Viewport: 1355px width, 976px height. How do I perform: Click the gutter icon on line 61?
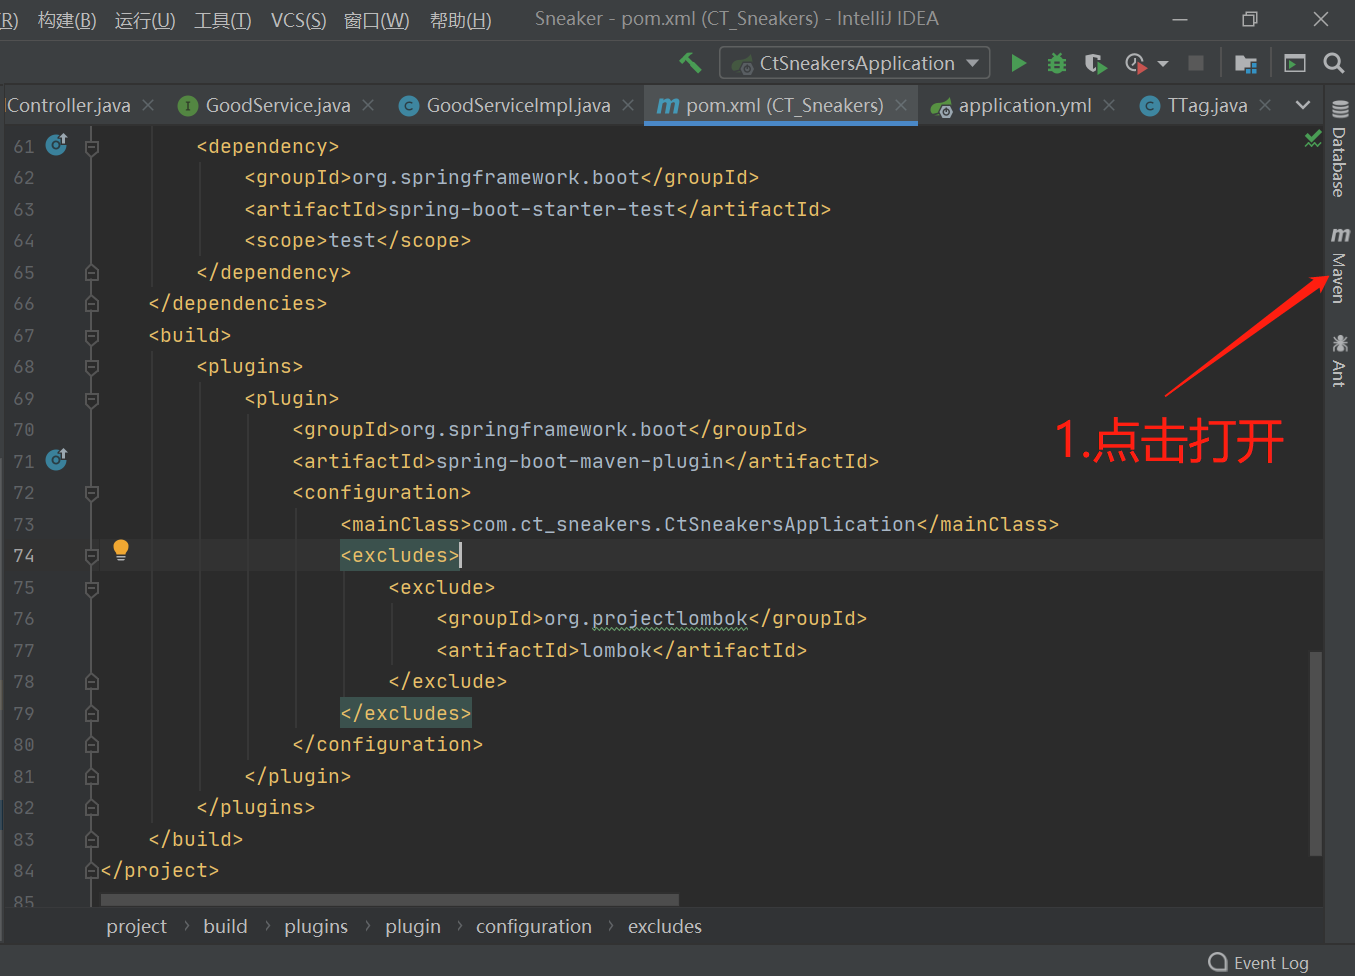[57, 145]
